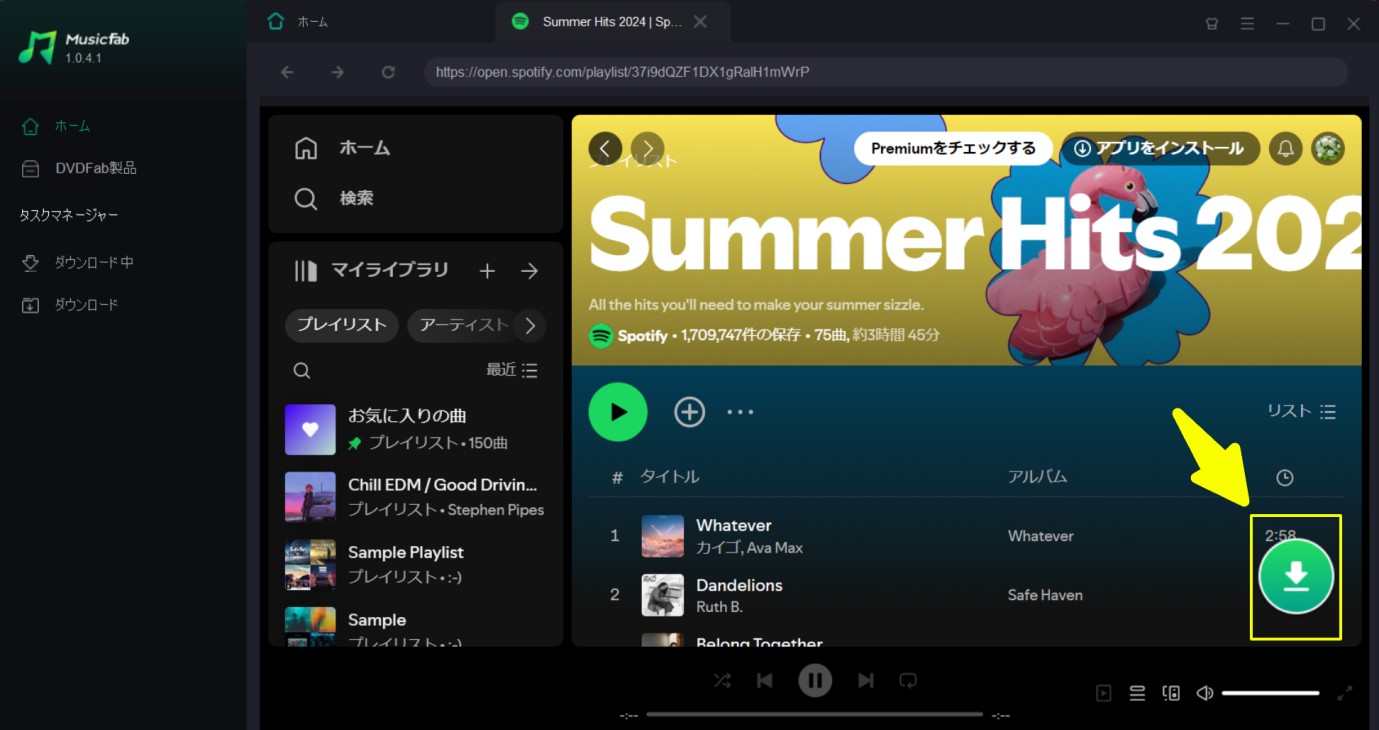Search within library magnifier icon
Screen dimensions: 1379x730
pyautogui.click(x=302, y=370)
